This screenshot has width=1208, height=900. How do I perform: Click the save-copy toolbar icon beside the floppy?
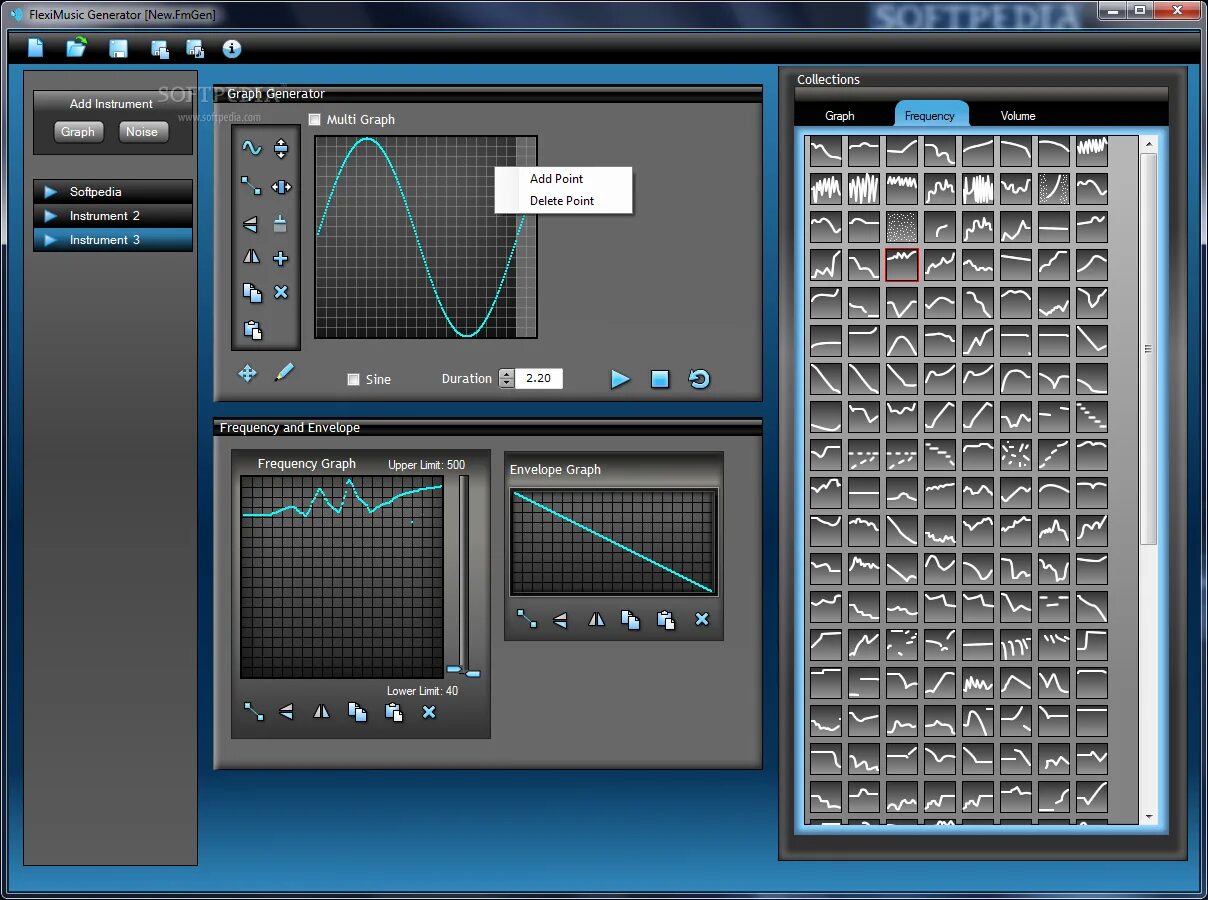[x=159, y=48]
